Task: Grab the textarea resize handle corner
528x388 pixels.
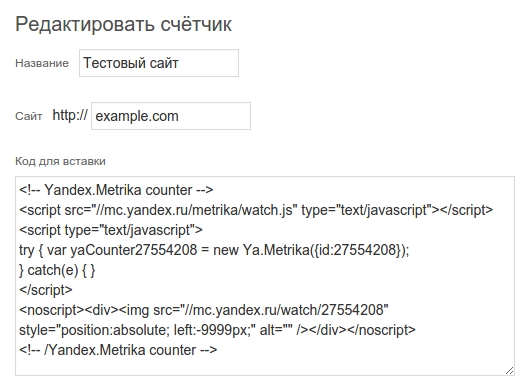Action: click(x=509, y=370)
